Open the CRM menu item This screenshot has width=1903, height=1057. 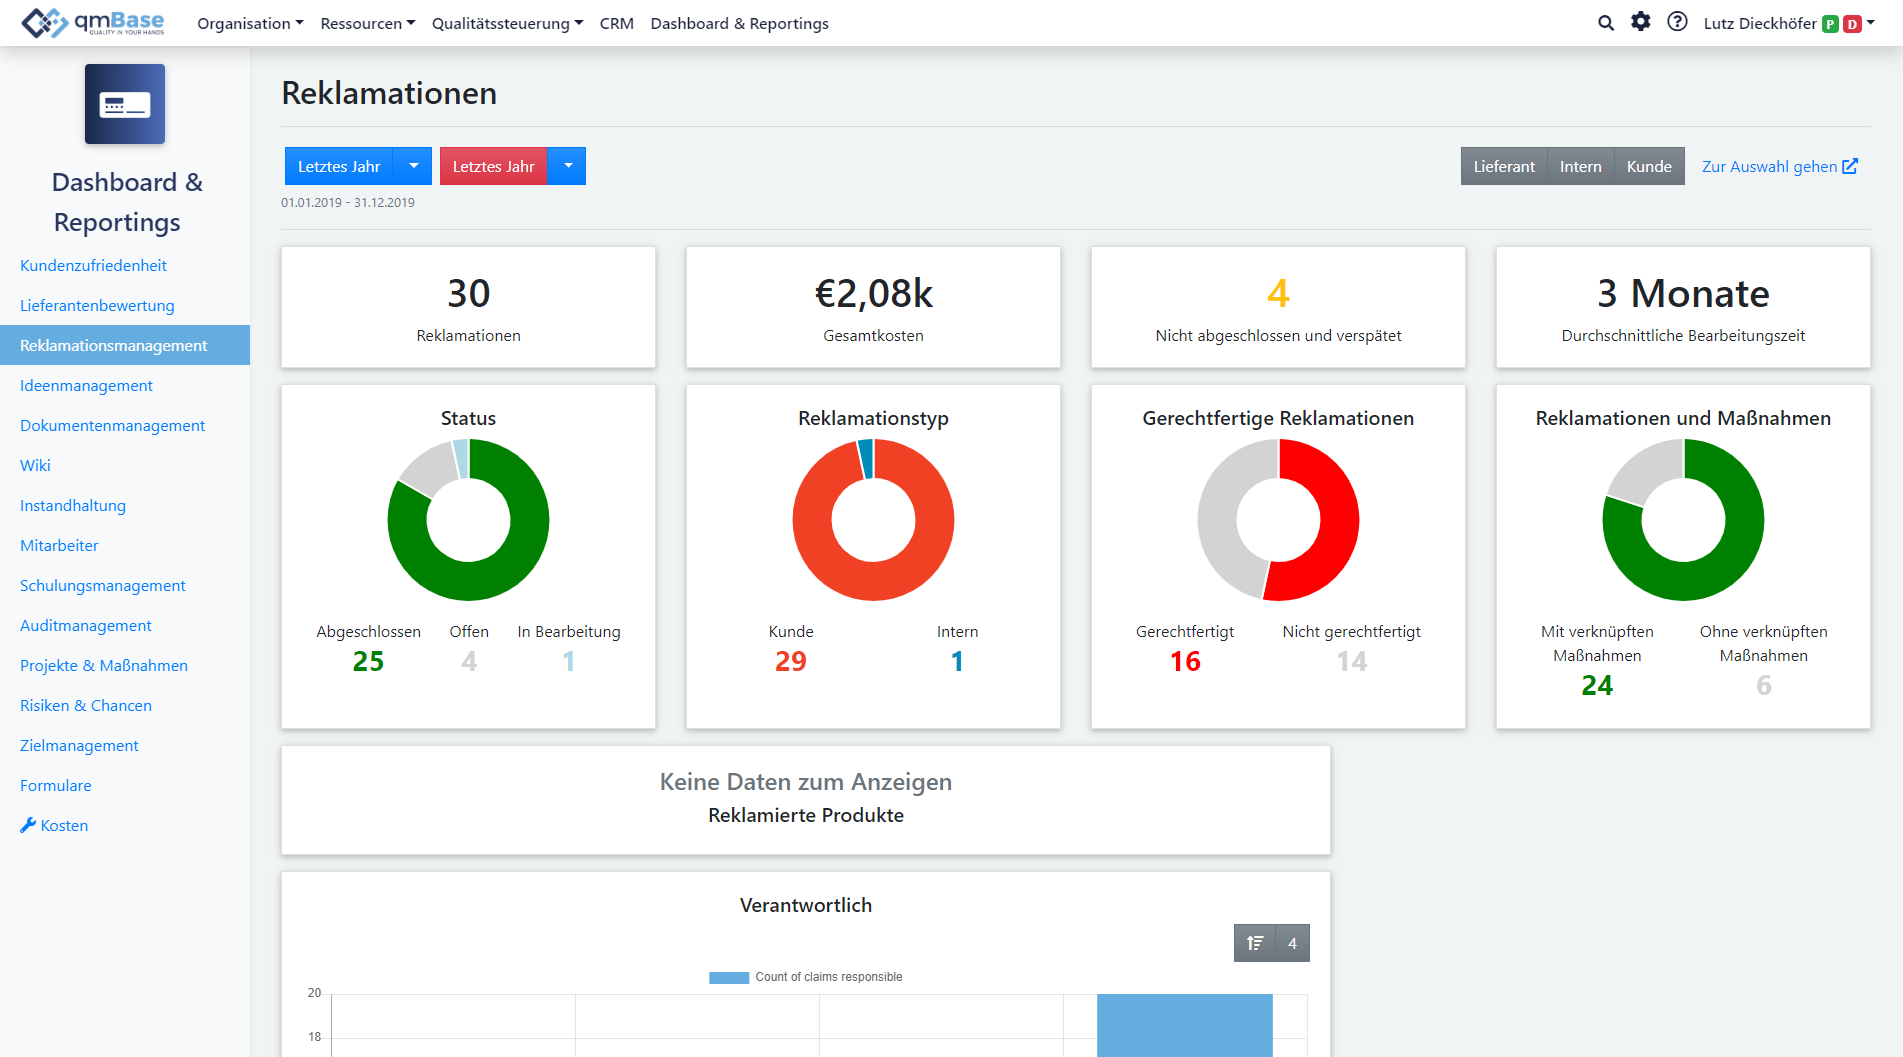click(x=617, y=23)
